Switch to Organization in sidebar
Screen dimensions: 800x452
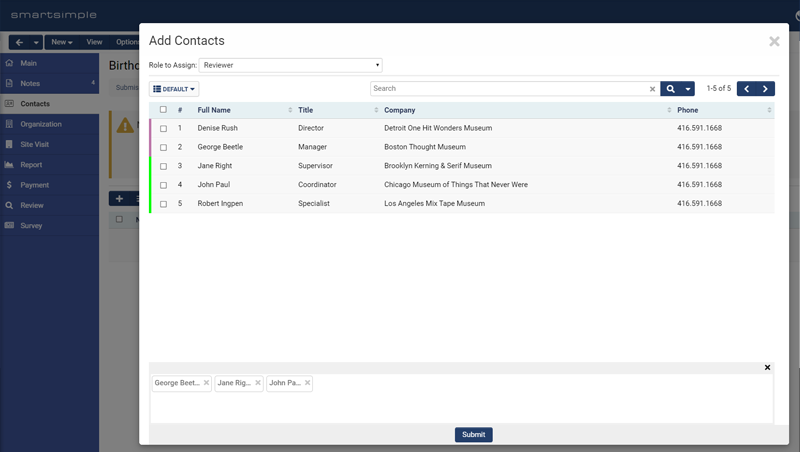41,124
